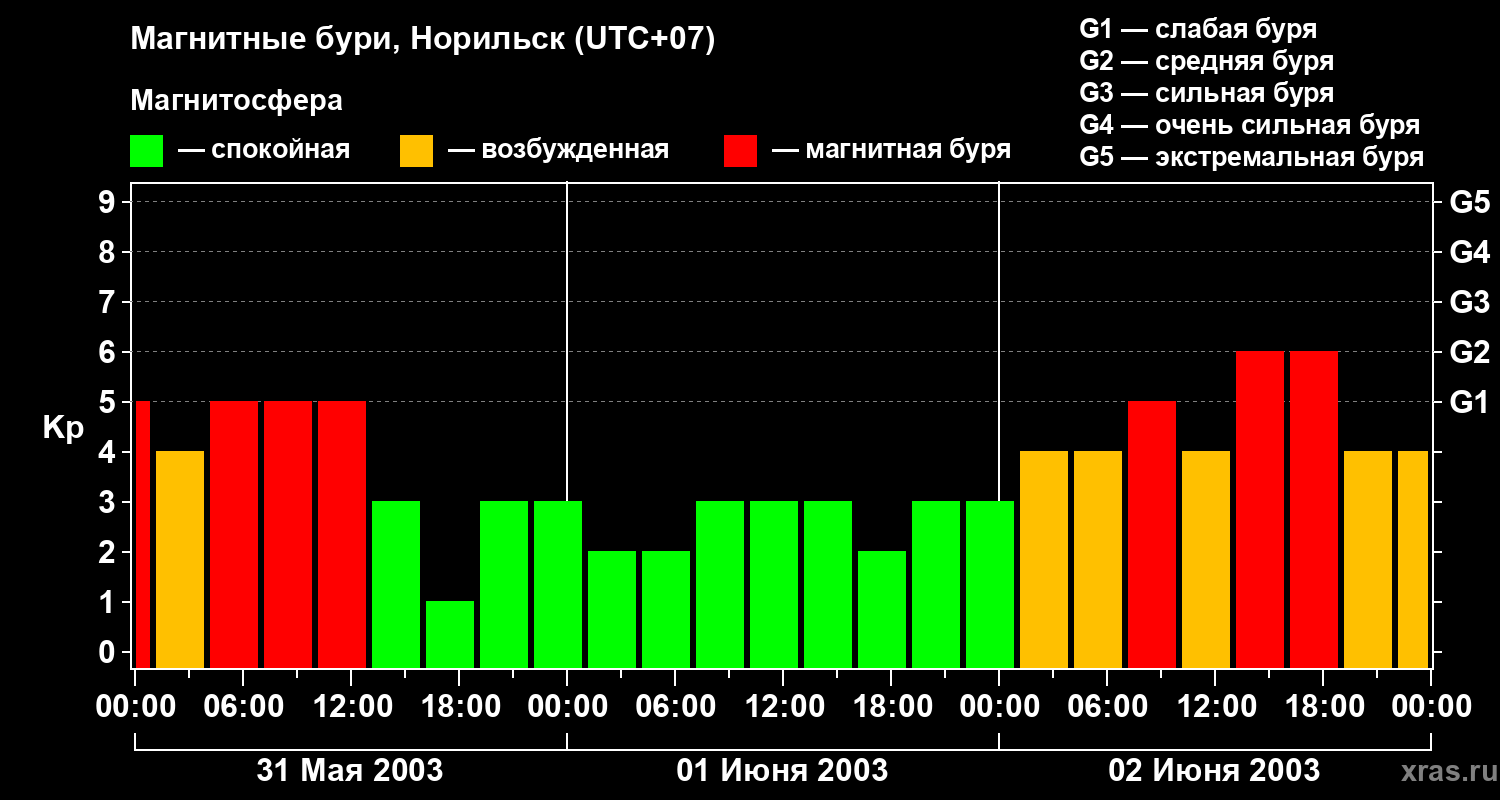The width and height of the screenshot is (1500, 800).
Task: Click the orange bar between red bars on 02 Июня
Action: (x=1206, y=559)
